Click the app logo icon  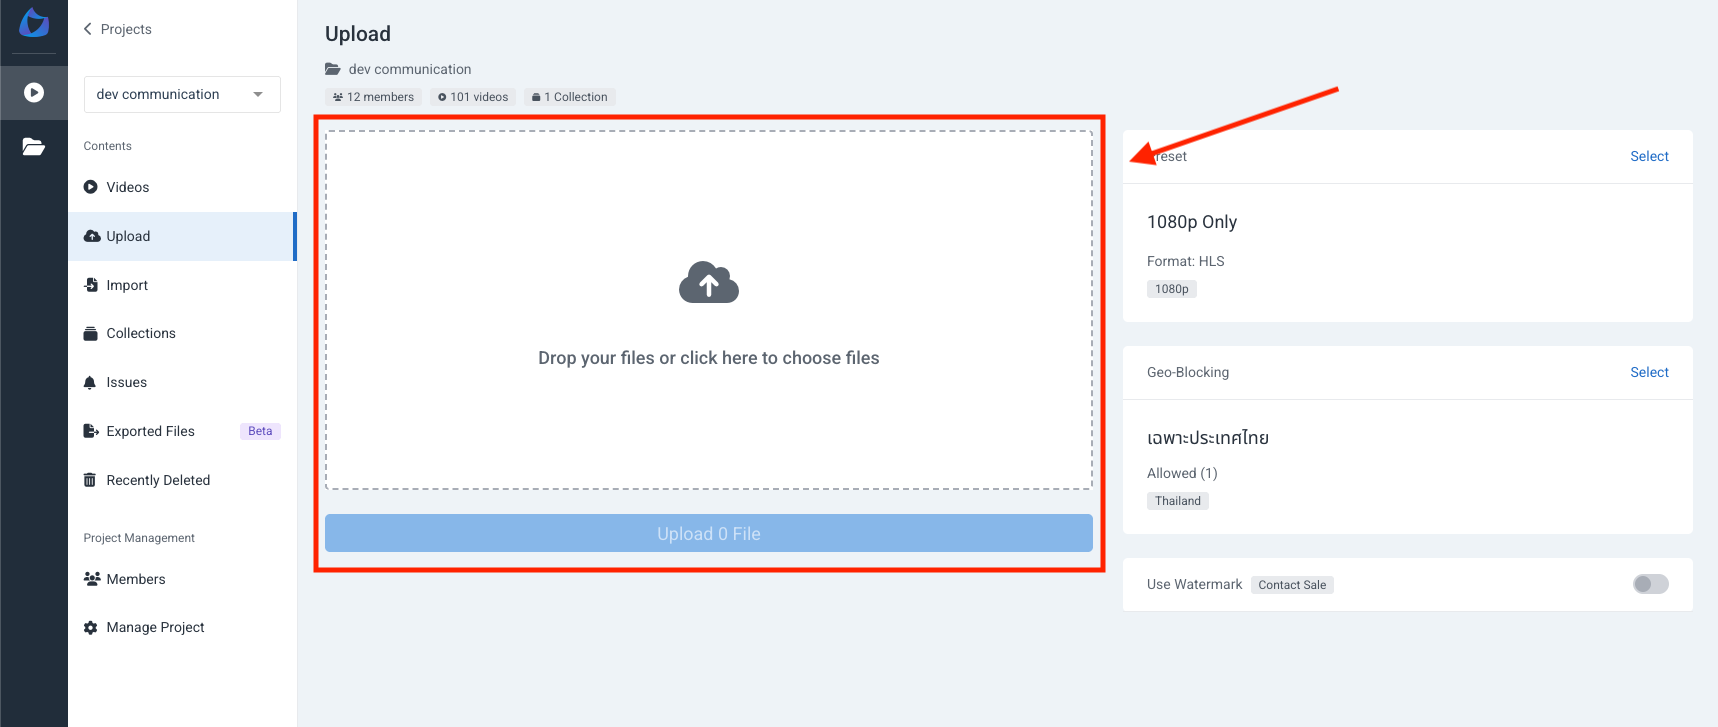coord(34,23)
